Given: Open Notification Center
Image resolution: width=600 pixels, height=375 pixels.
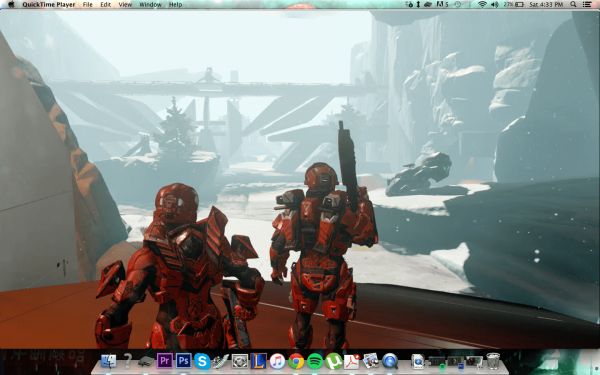Looking at the screenshot, I should click(x=586, y=5).
